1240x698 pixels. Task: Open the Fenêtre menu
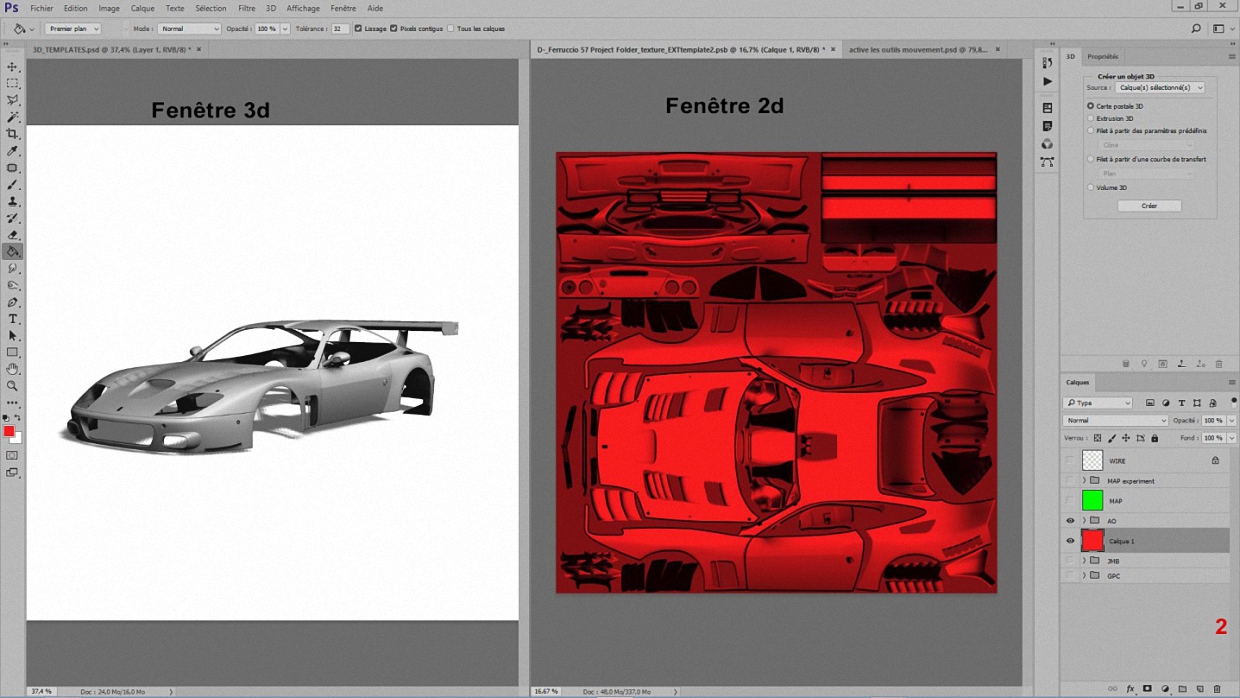click(343, 8)
